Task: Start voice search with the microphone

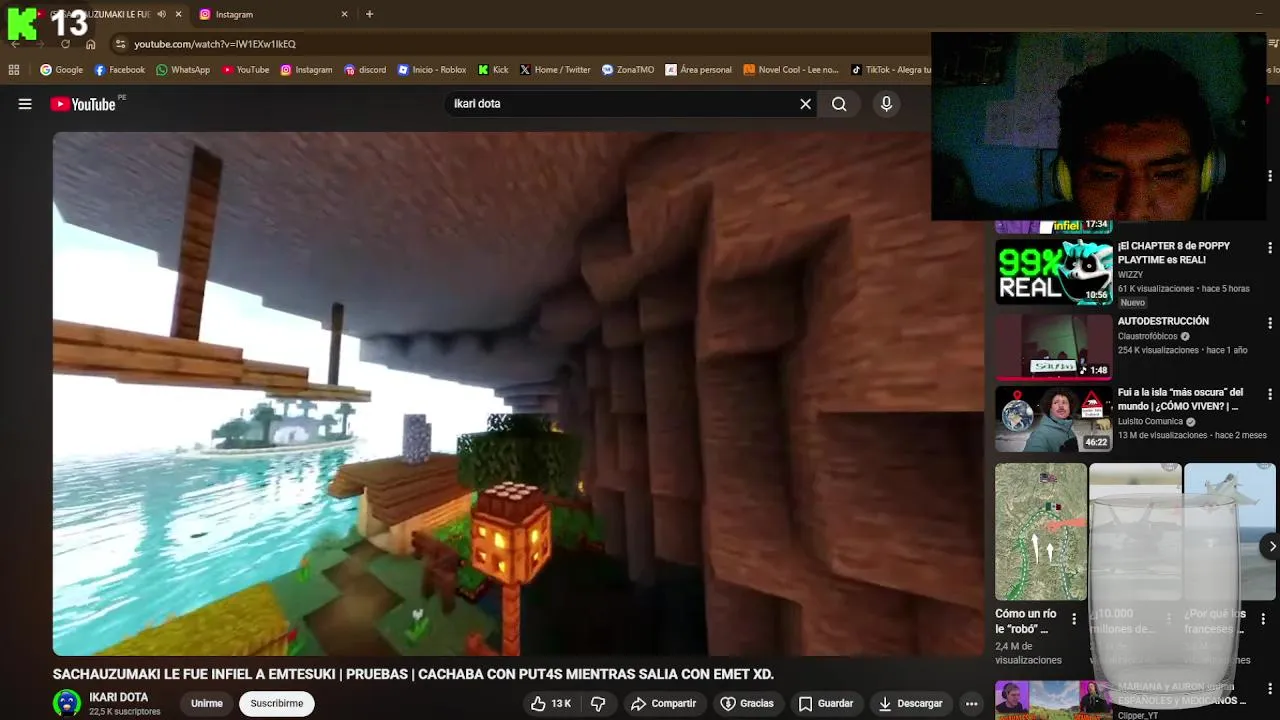Action: [886, 104]
